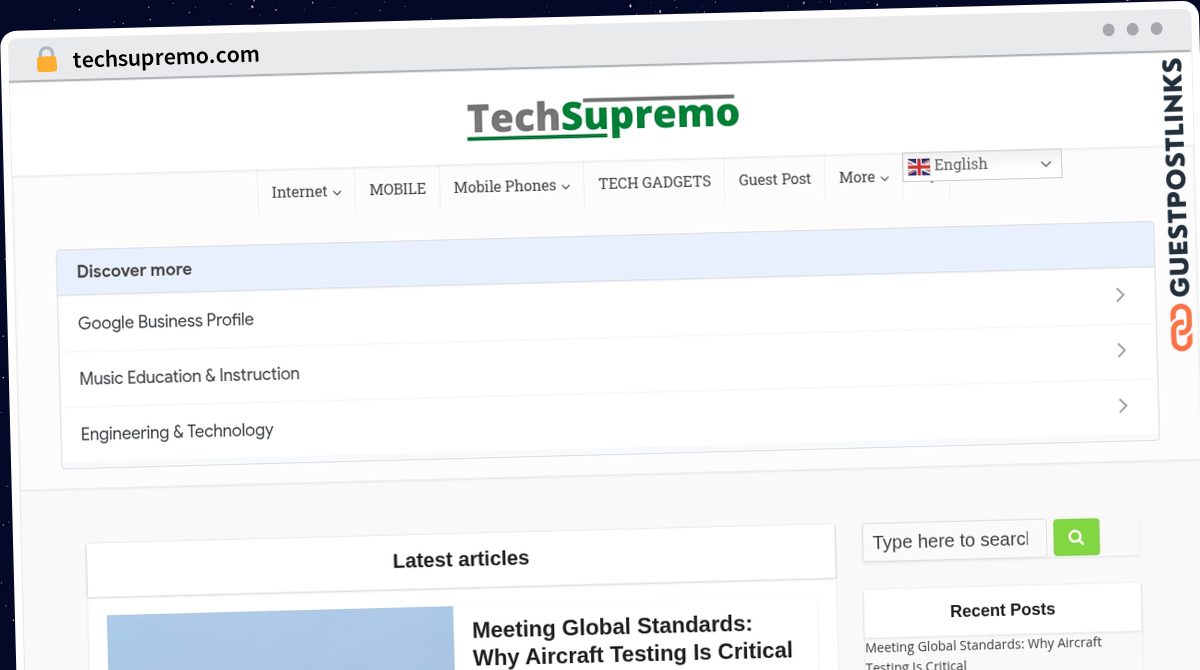The width and height of the screenshot is (1200, 670).
Task: Click the Recent Posts heading
Action: tap(1002, 610)
